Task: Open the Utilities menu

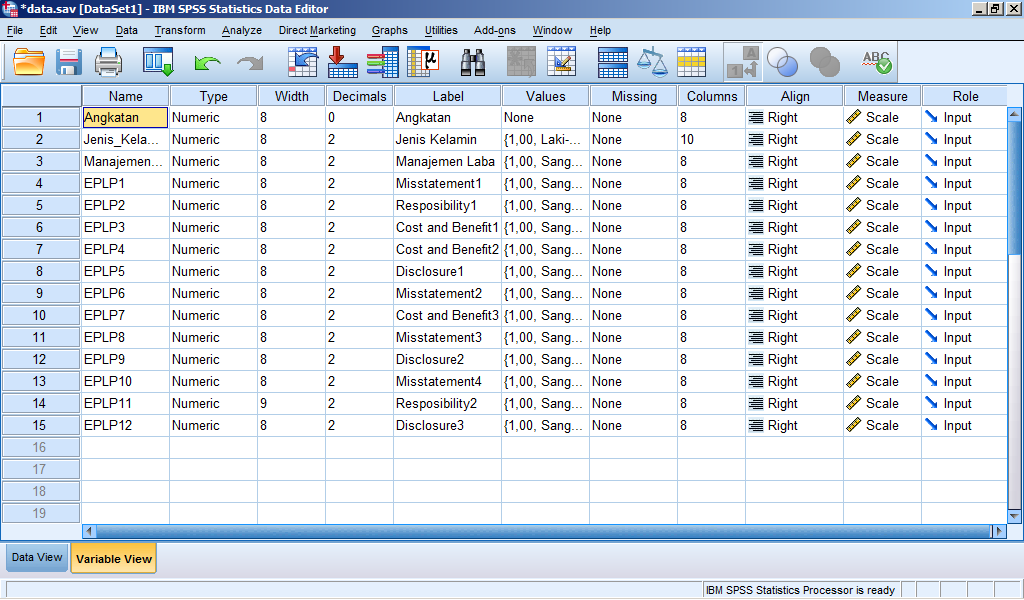Action: pyautogui.click(x=441, y=30)
